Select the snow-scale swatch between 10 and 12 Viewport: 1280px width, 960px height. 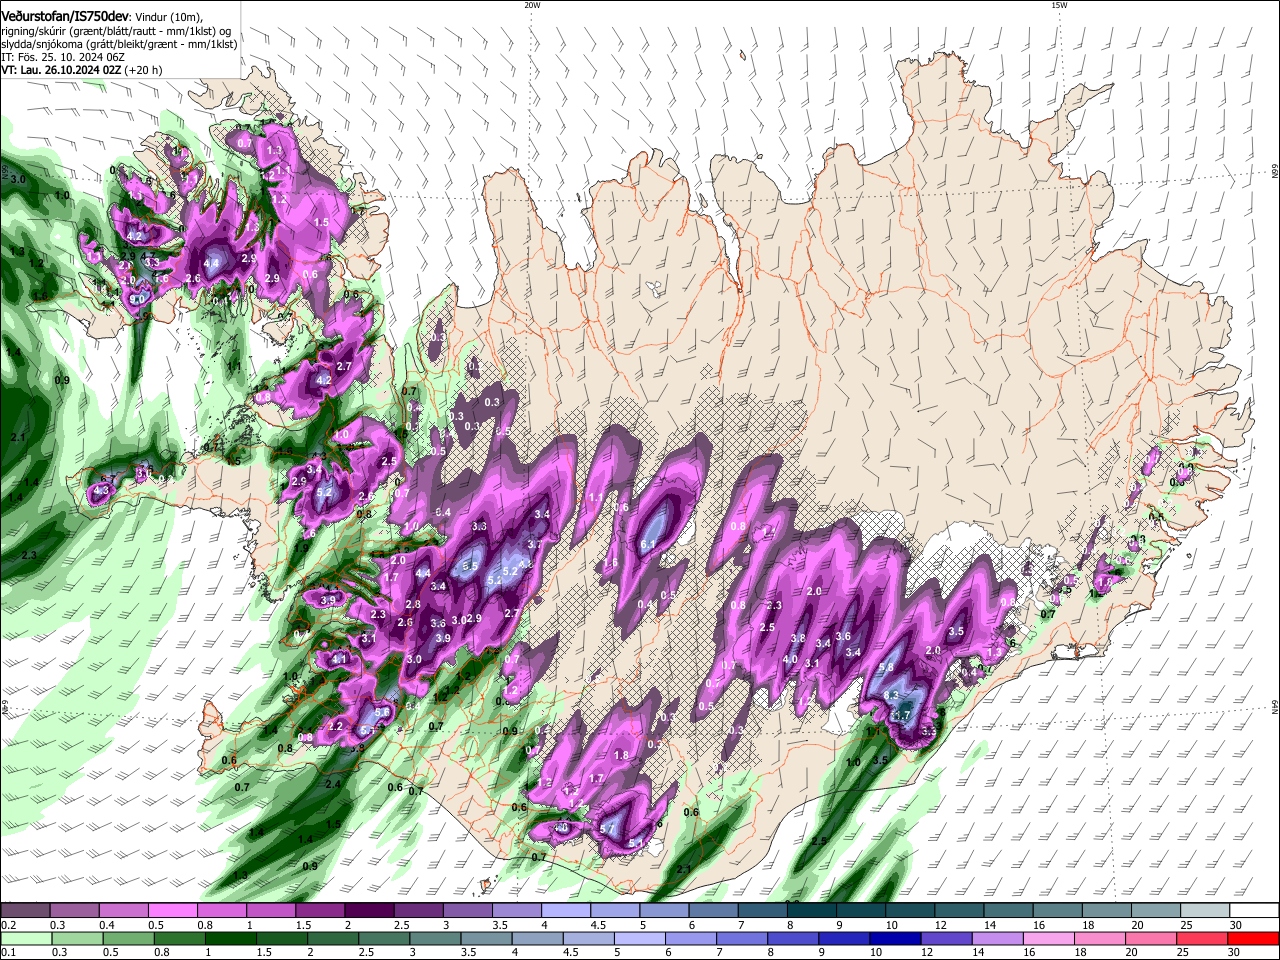(x=910, y=910)
